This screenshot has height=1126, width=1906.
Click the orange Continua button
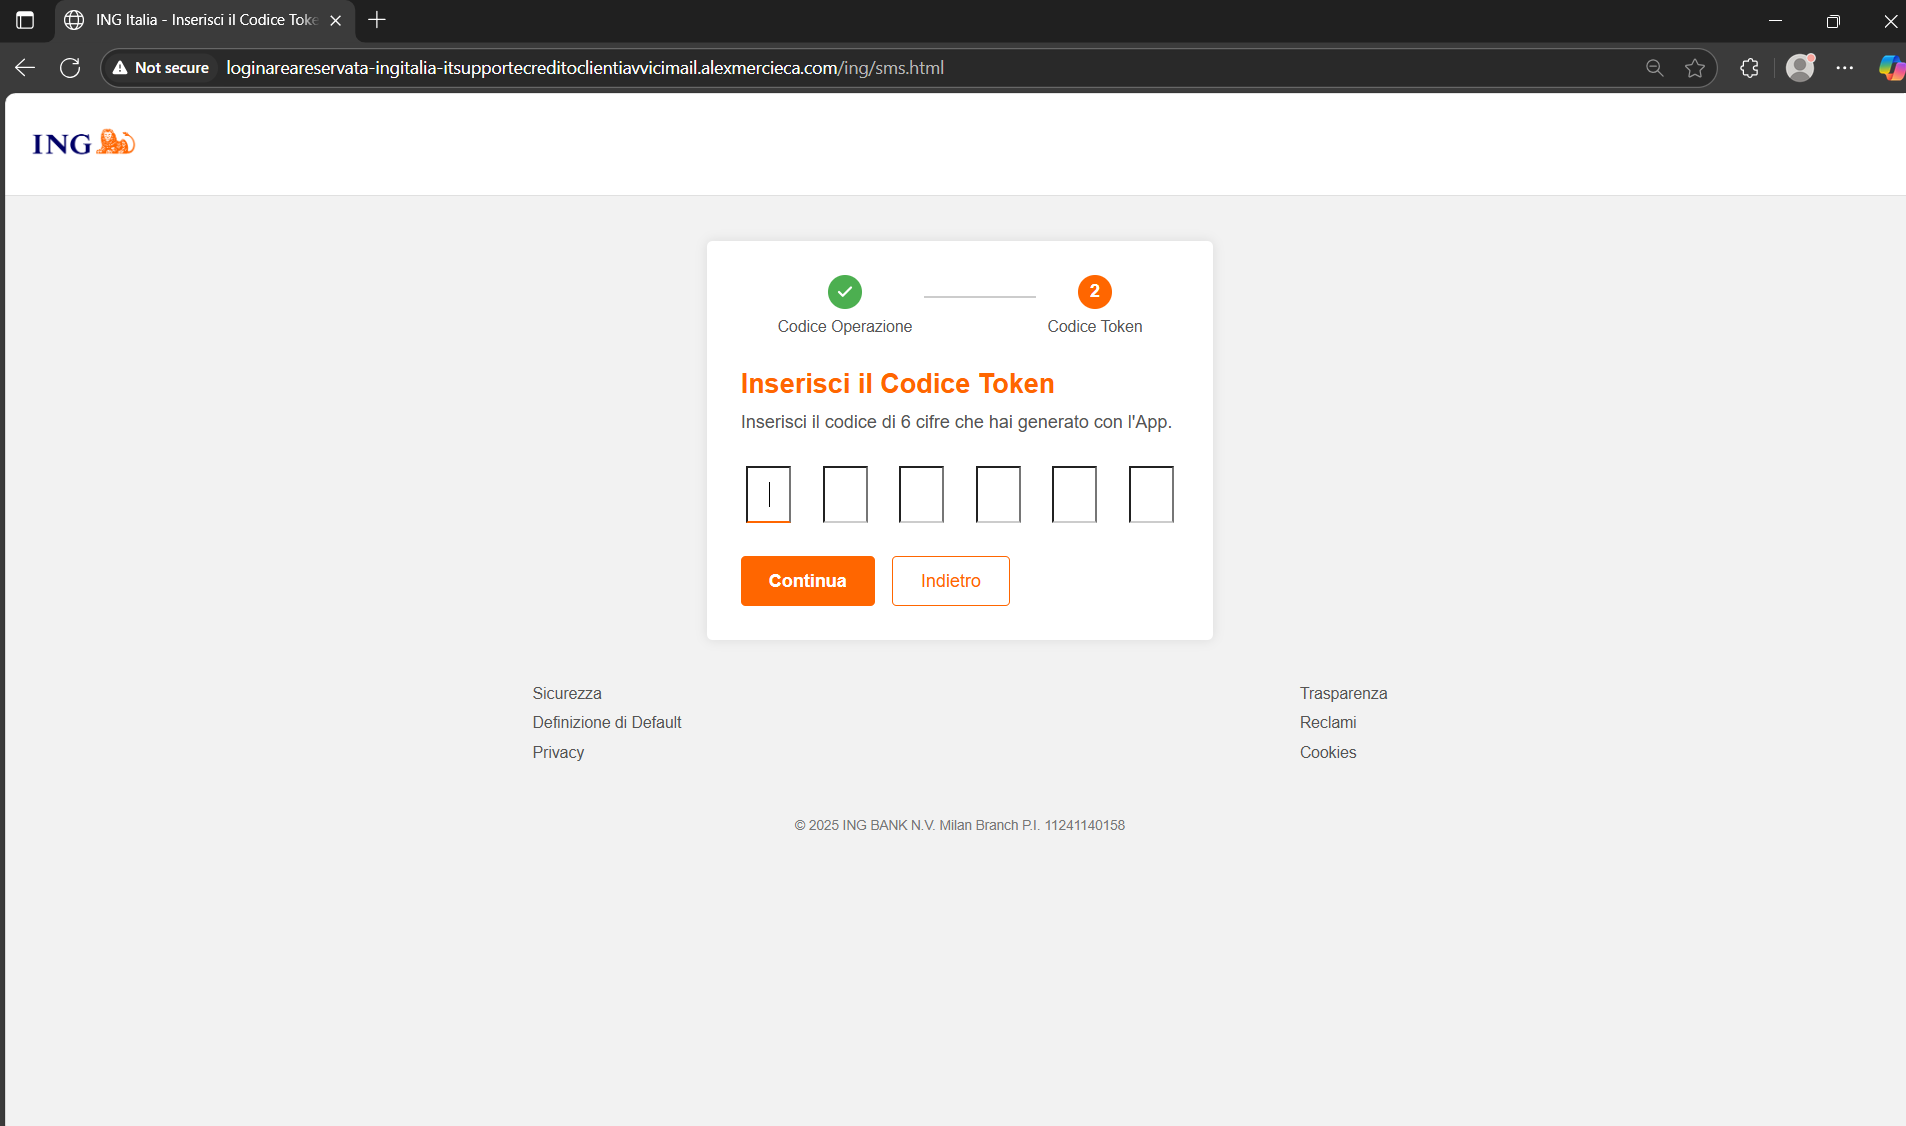pos(808,581)
